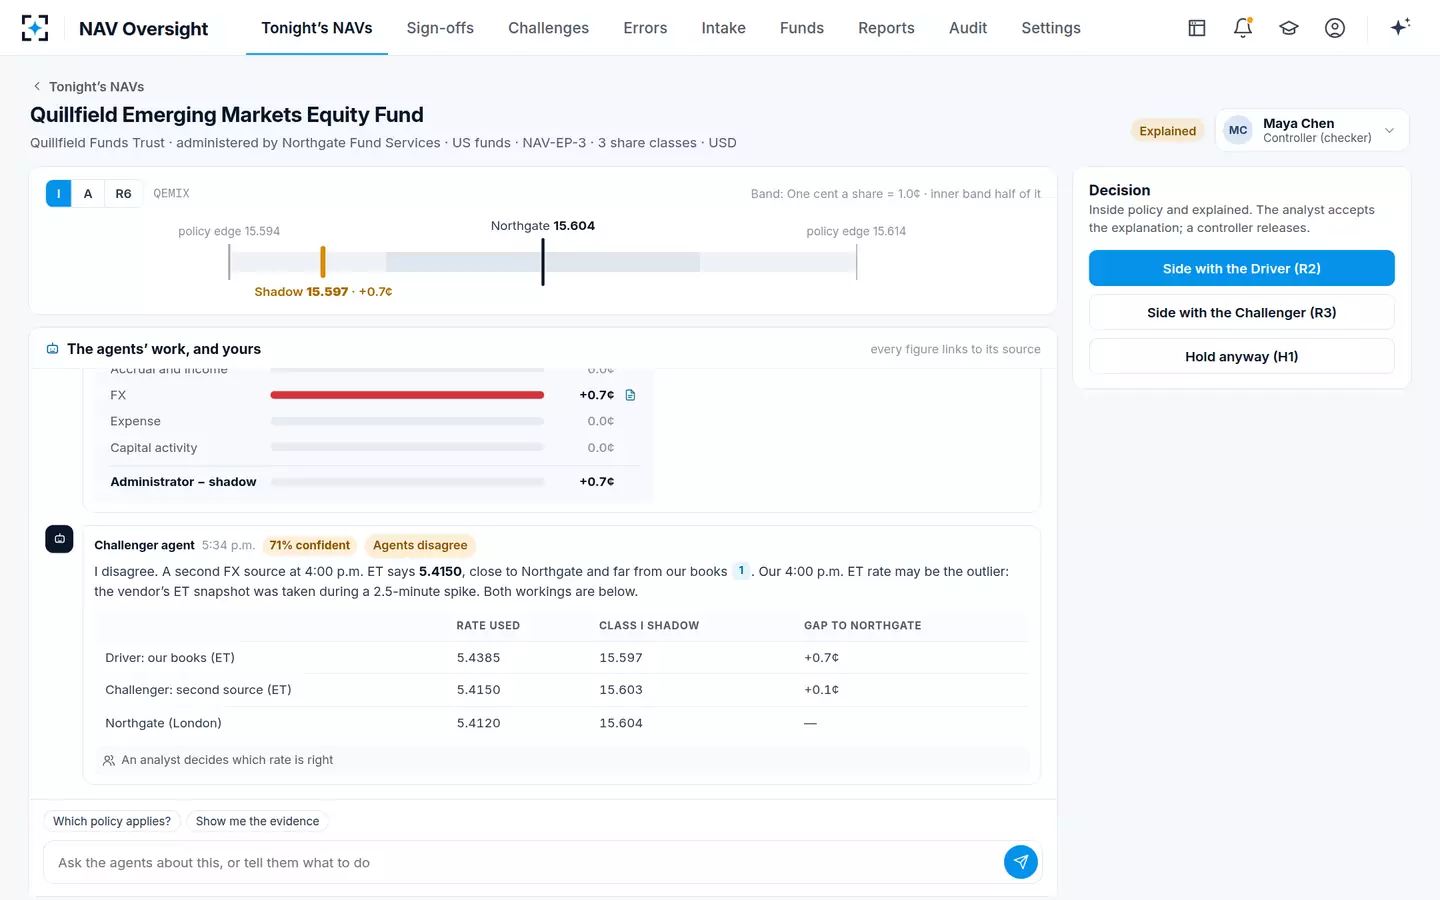Click the NAV Oversight logo icon

[x=35, y=28]
